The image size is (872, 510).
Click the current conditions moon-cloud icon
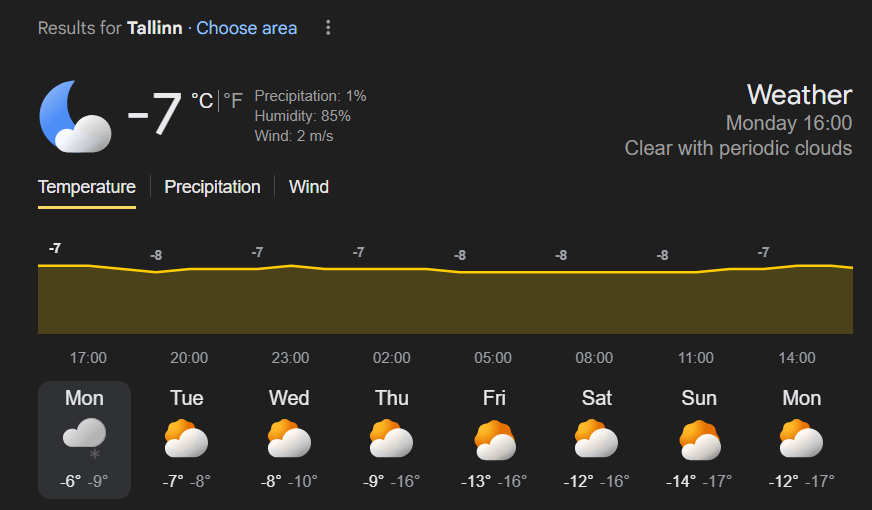[x=75, y=116]
